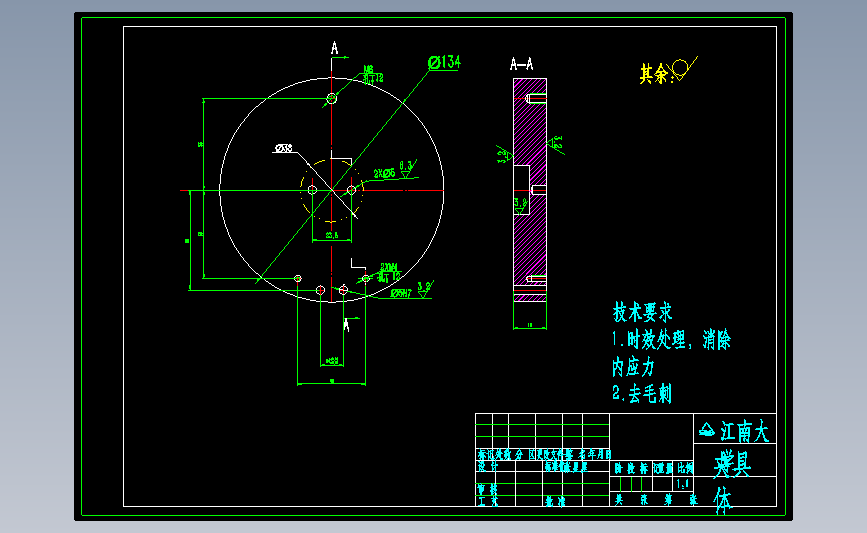Select the 2XØ6 hole callout
Viewport: 867px width, 533px height.
[384, 174]
